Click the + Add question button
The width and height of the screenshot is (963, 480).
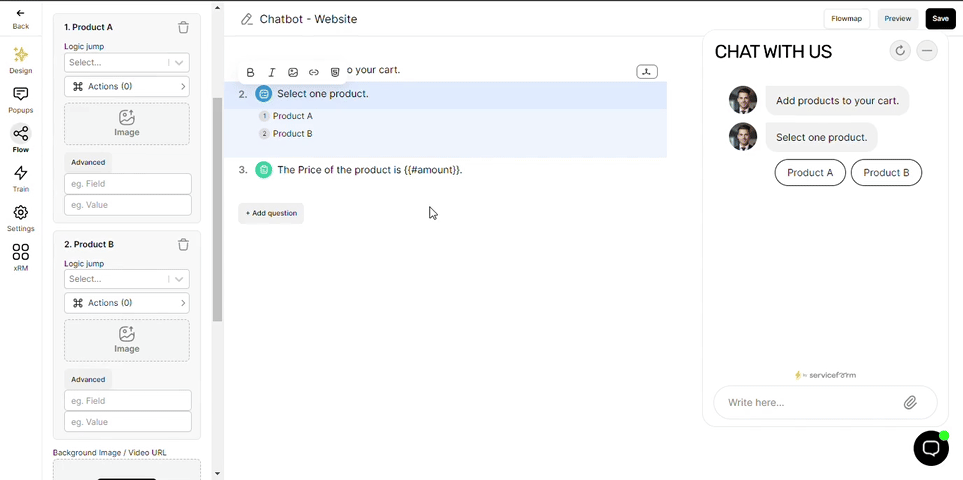(x=271, y=213)
